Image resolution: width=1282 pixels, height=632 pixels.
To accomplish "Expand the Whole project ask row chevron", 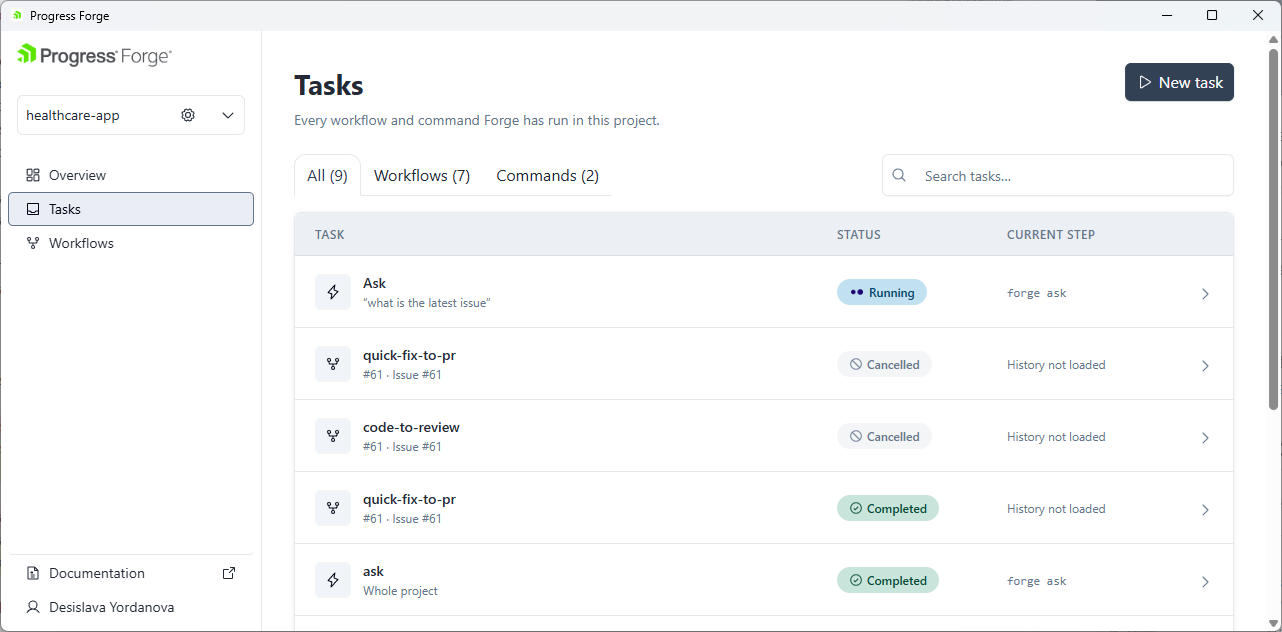I will 1205,582.
